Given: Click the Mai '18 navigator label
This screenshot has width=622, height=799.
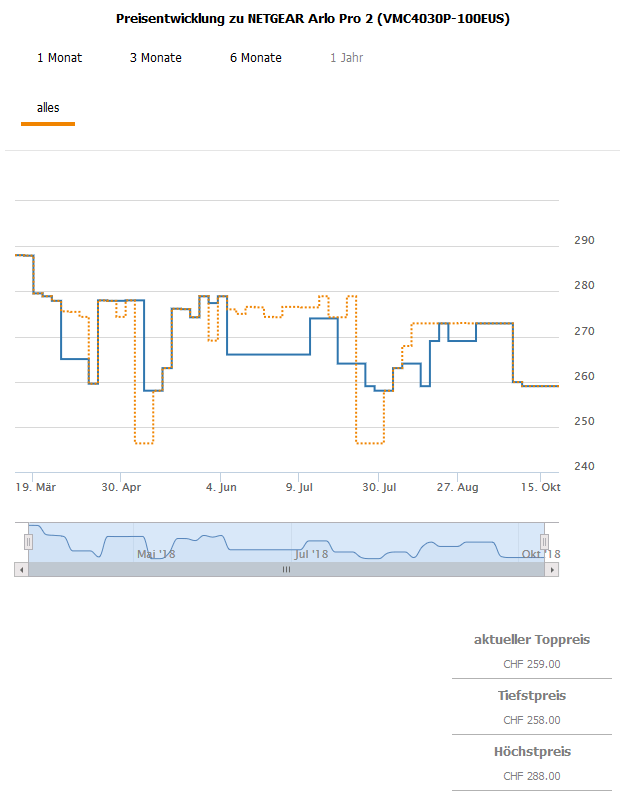Looking at the screenshot, I should click(156, 554).
